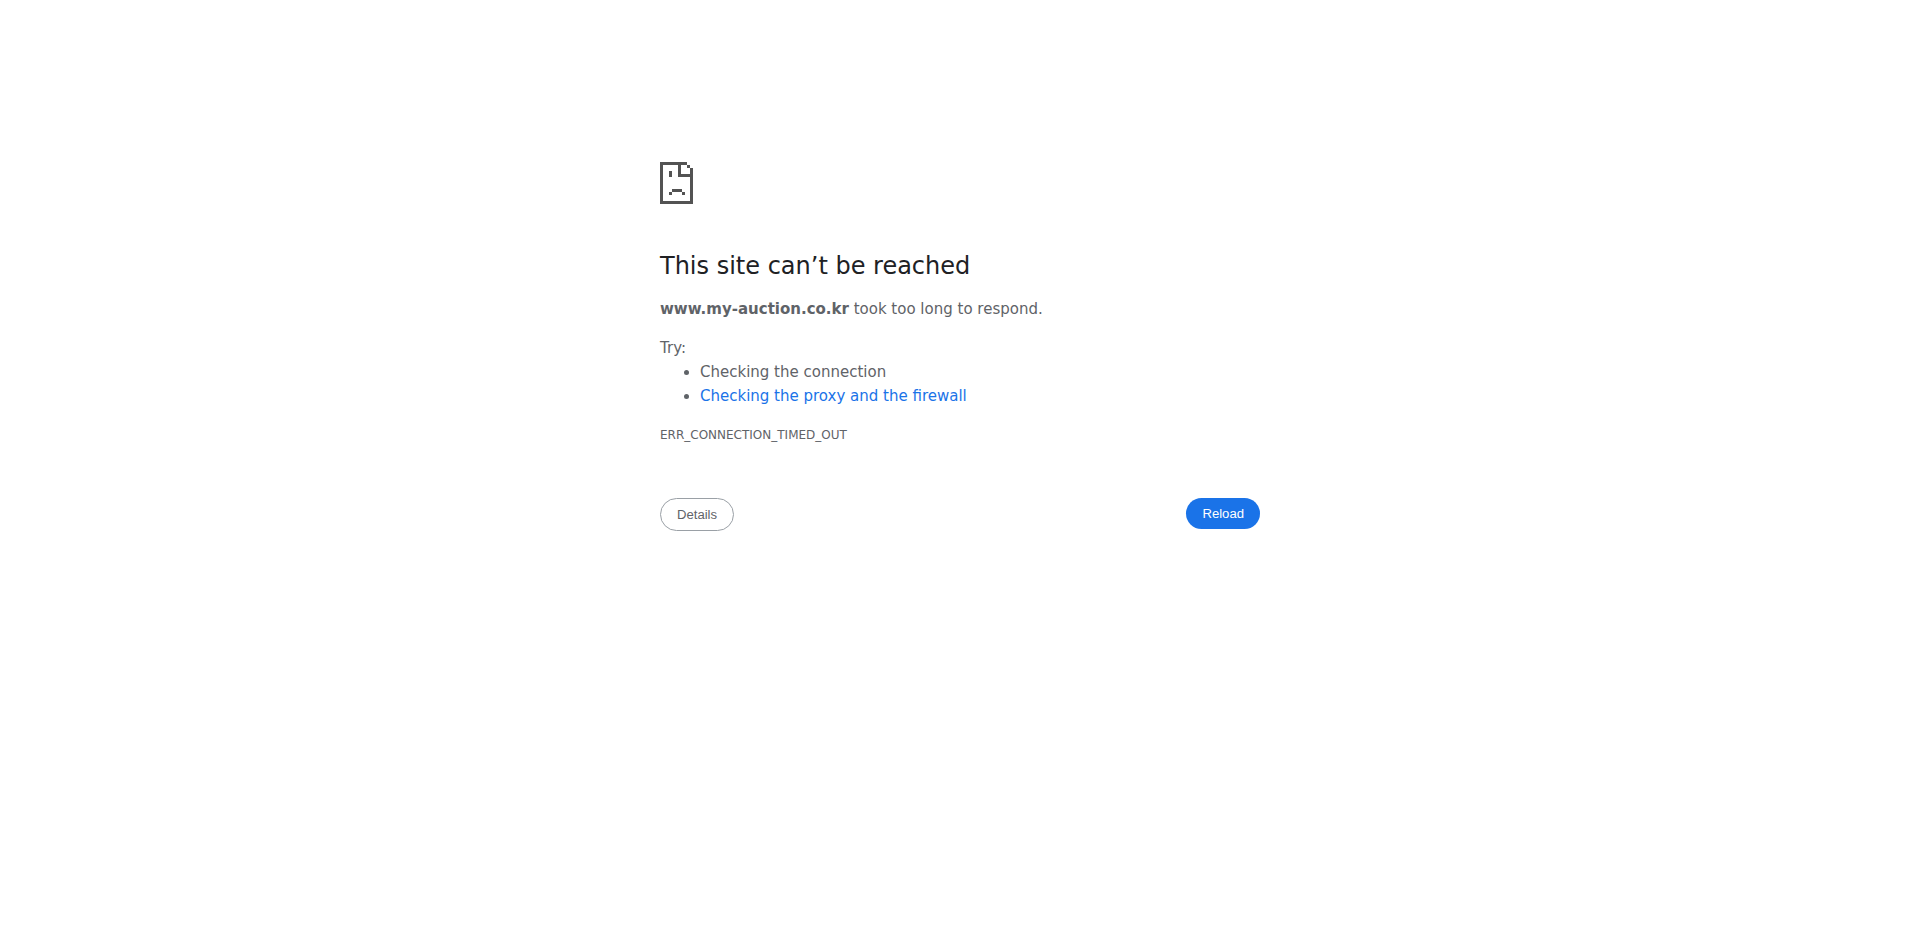The height and width of the screenshot is (941, 1920).
Task: Open the Details button
Action: pos(697,515)
